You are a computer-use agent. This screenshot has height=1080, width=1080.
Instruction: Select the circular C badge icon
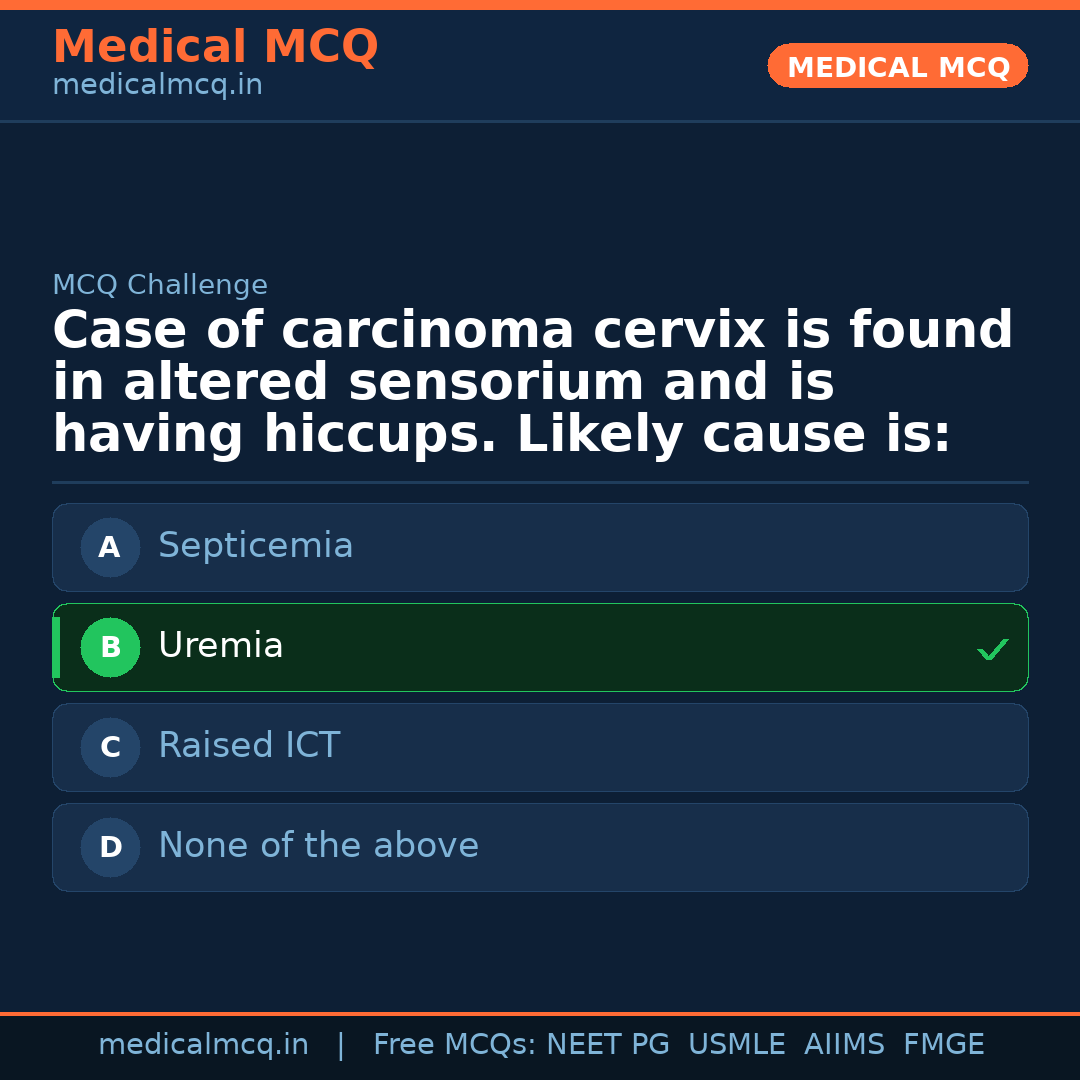point(110,747)
